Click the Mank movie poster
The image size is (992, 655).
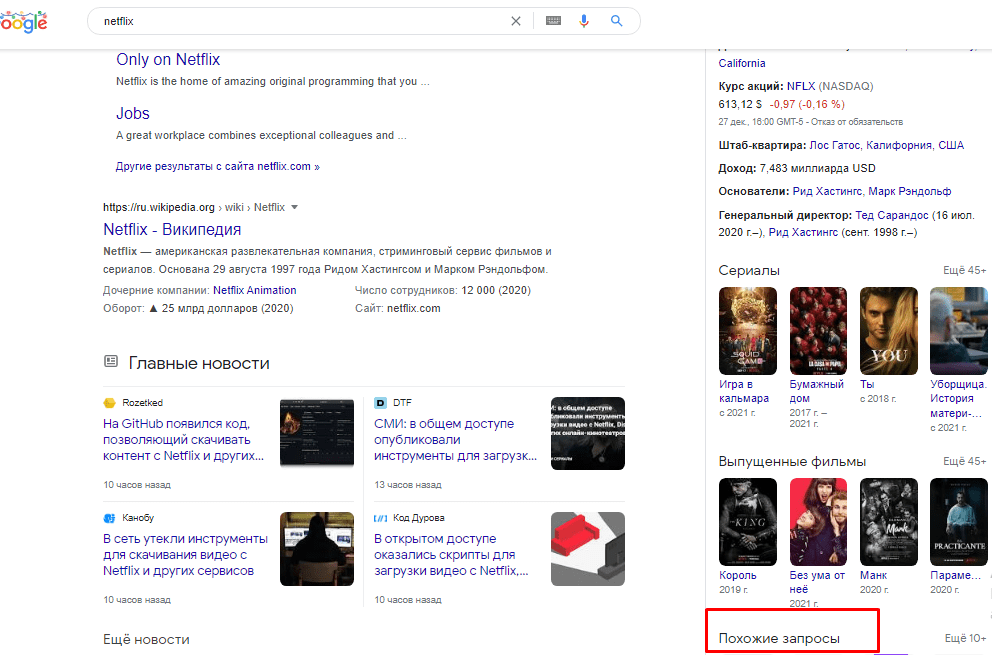coord(889,521)
